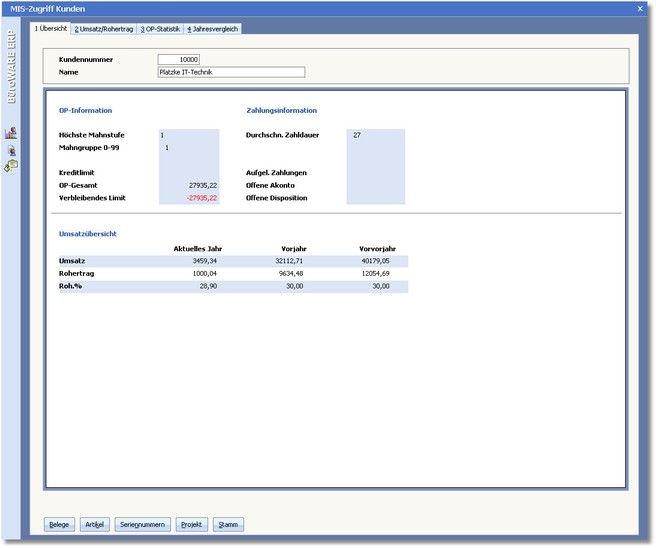Open the 2 Umsatz/Rohertrag tab
656x548 pixels.
tap(103, 28)
